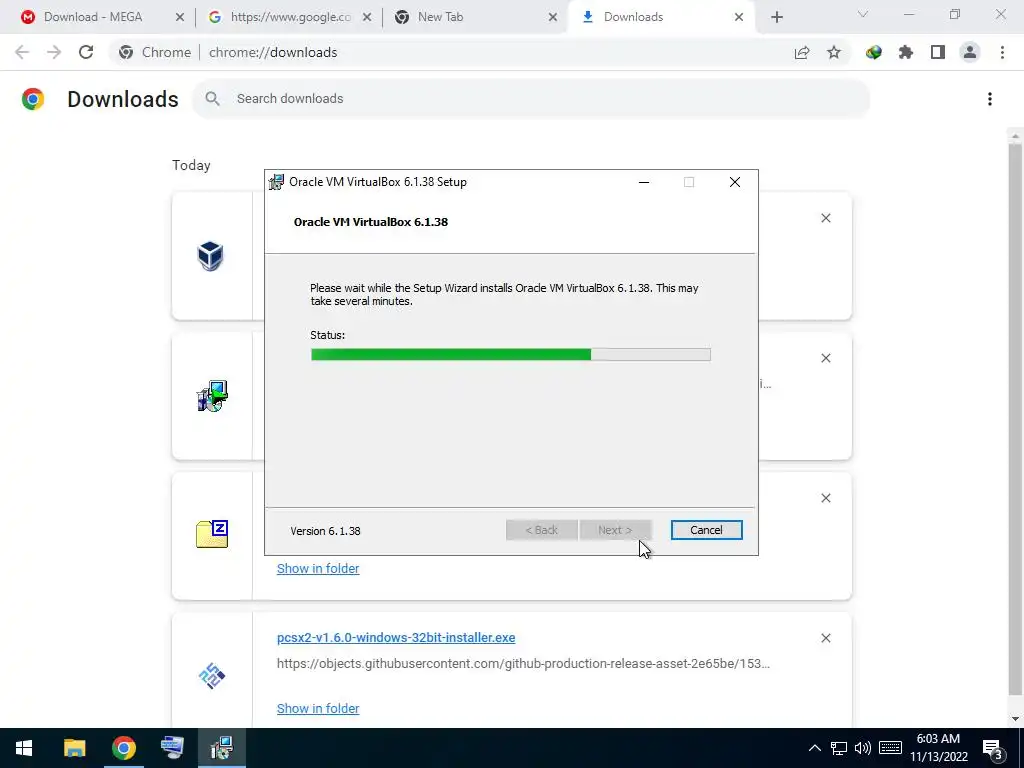This screenshot has width=1024, height=768.
Task: Click the VirtualBox install progress bar
Action: point(511,355)
